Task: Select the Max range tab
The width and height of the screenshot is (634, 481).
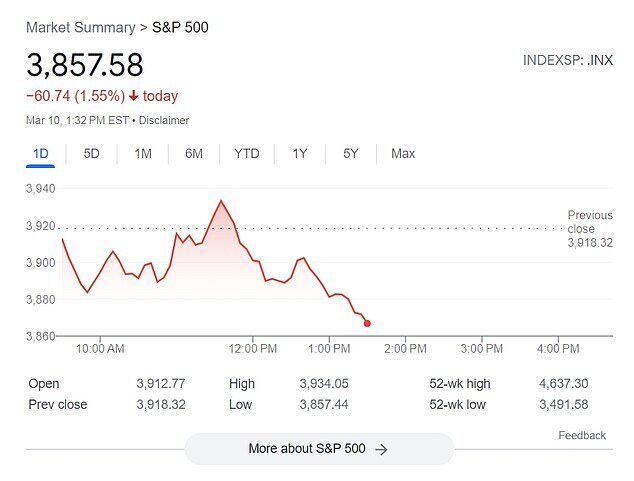Action: (403, 154)
